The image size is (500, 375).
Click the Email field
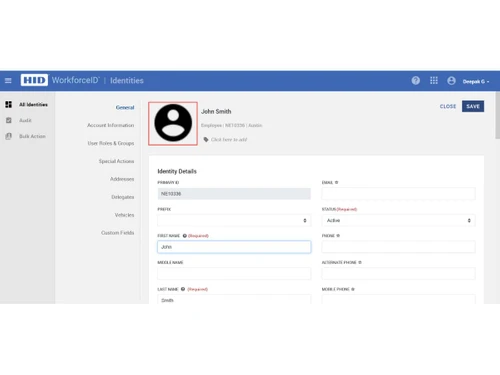398,194
